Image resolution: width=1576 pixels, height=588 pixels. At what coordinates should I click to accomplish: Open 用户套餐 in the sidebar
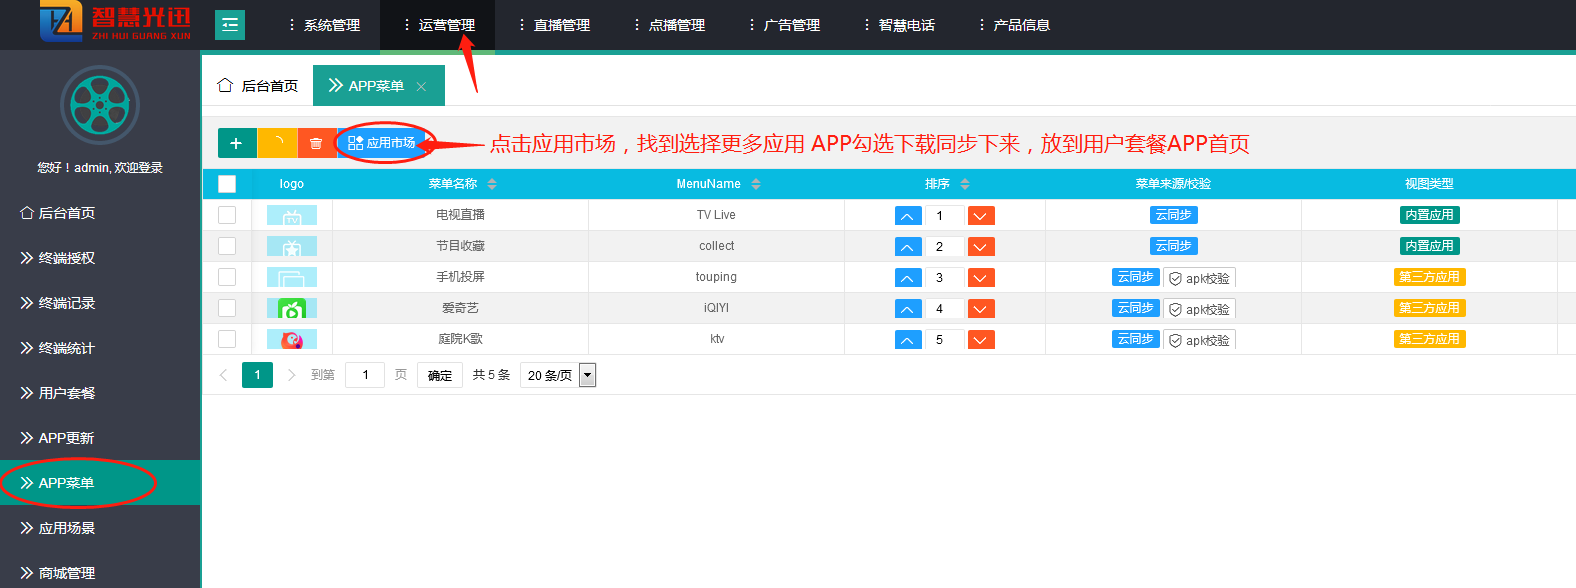pos(66,393)
